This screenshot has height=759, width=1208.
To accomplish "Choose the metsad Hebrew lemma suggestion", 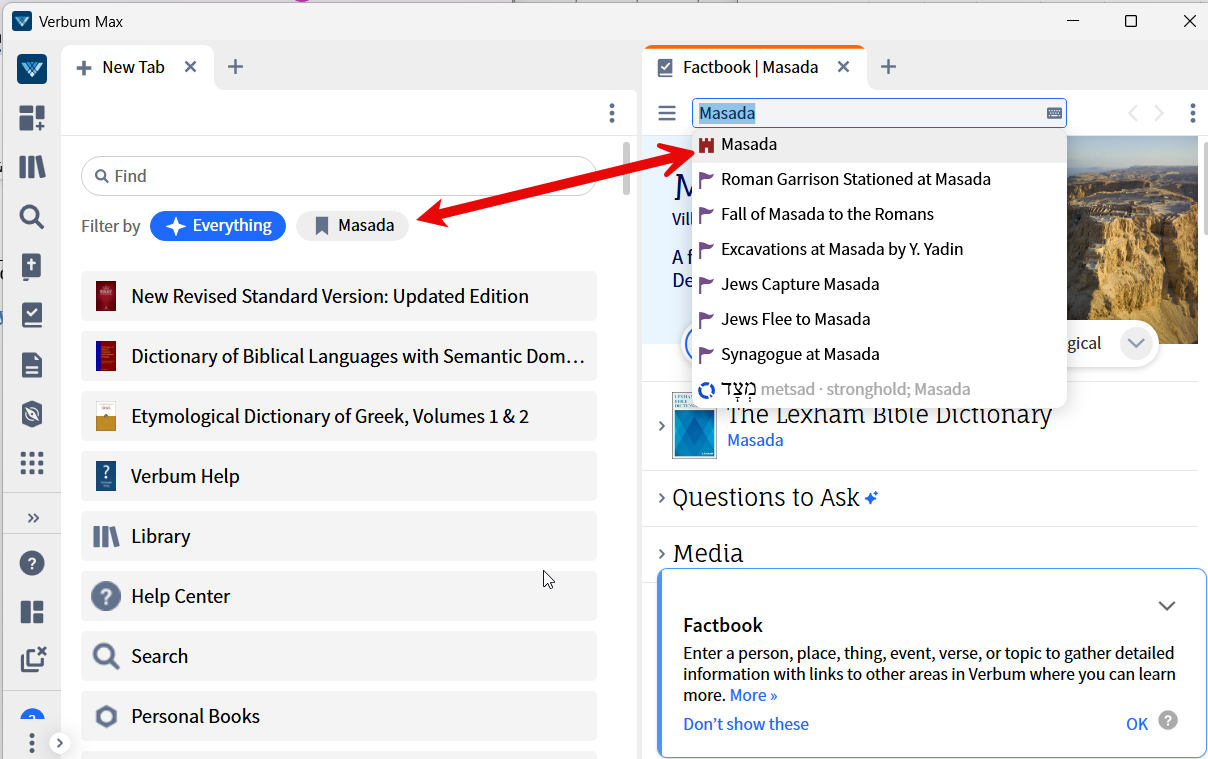I will click(x=879, y=389).
